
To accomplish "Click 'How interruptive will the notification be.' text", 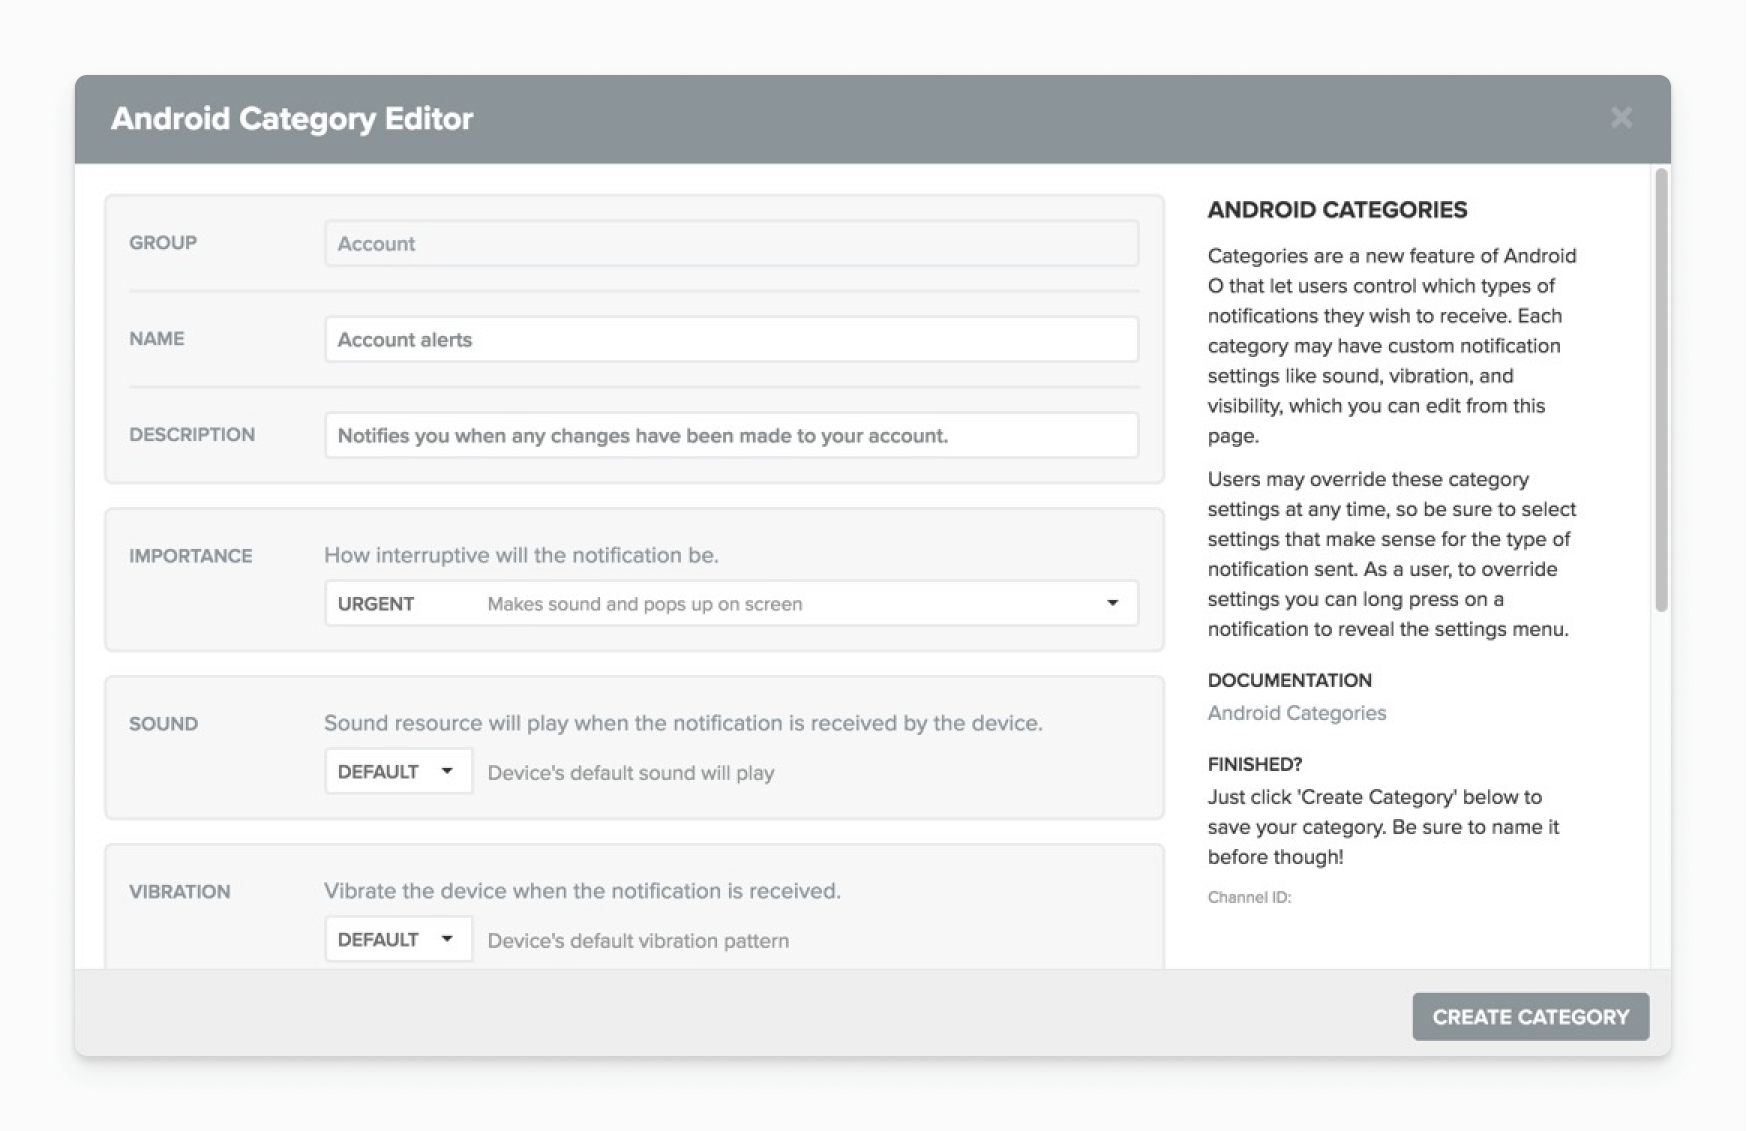I will click(521, 555).
